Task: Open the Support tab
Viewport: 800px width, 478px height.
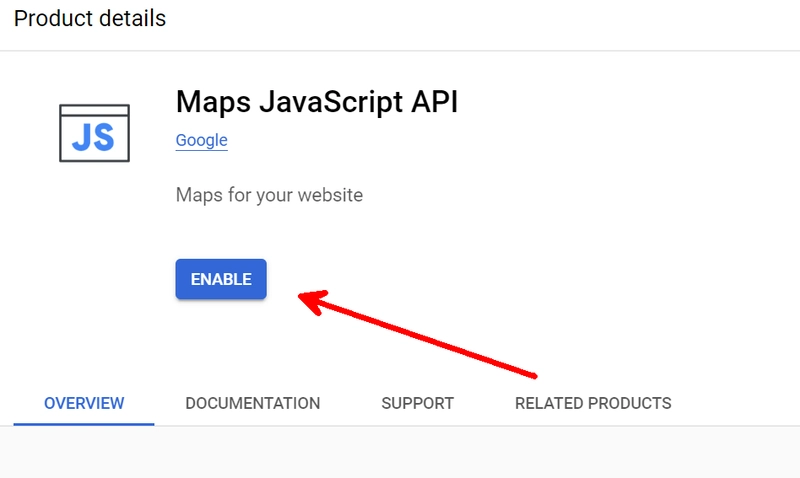Action: click(x=417, y=404)
